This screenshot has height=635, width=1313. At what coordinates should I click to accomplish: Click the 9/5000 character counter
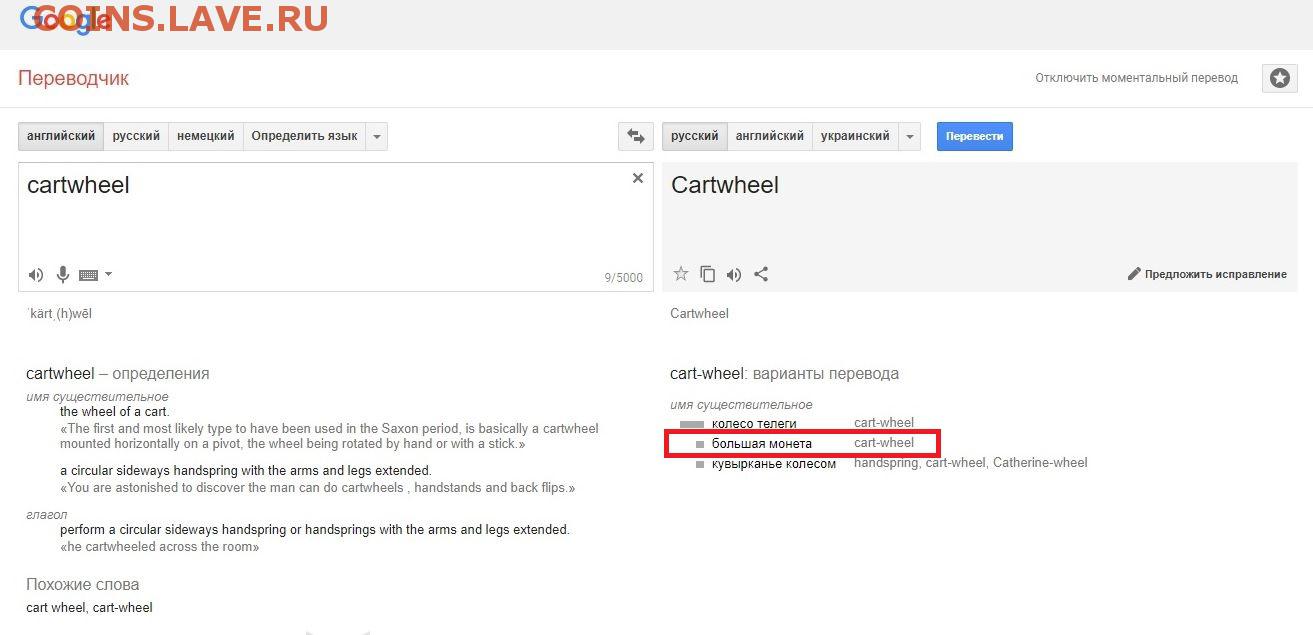pos(623,278)
